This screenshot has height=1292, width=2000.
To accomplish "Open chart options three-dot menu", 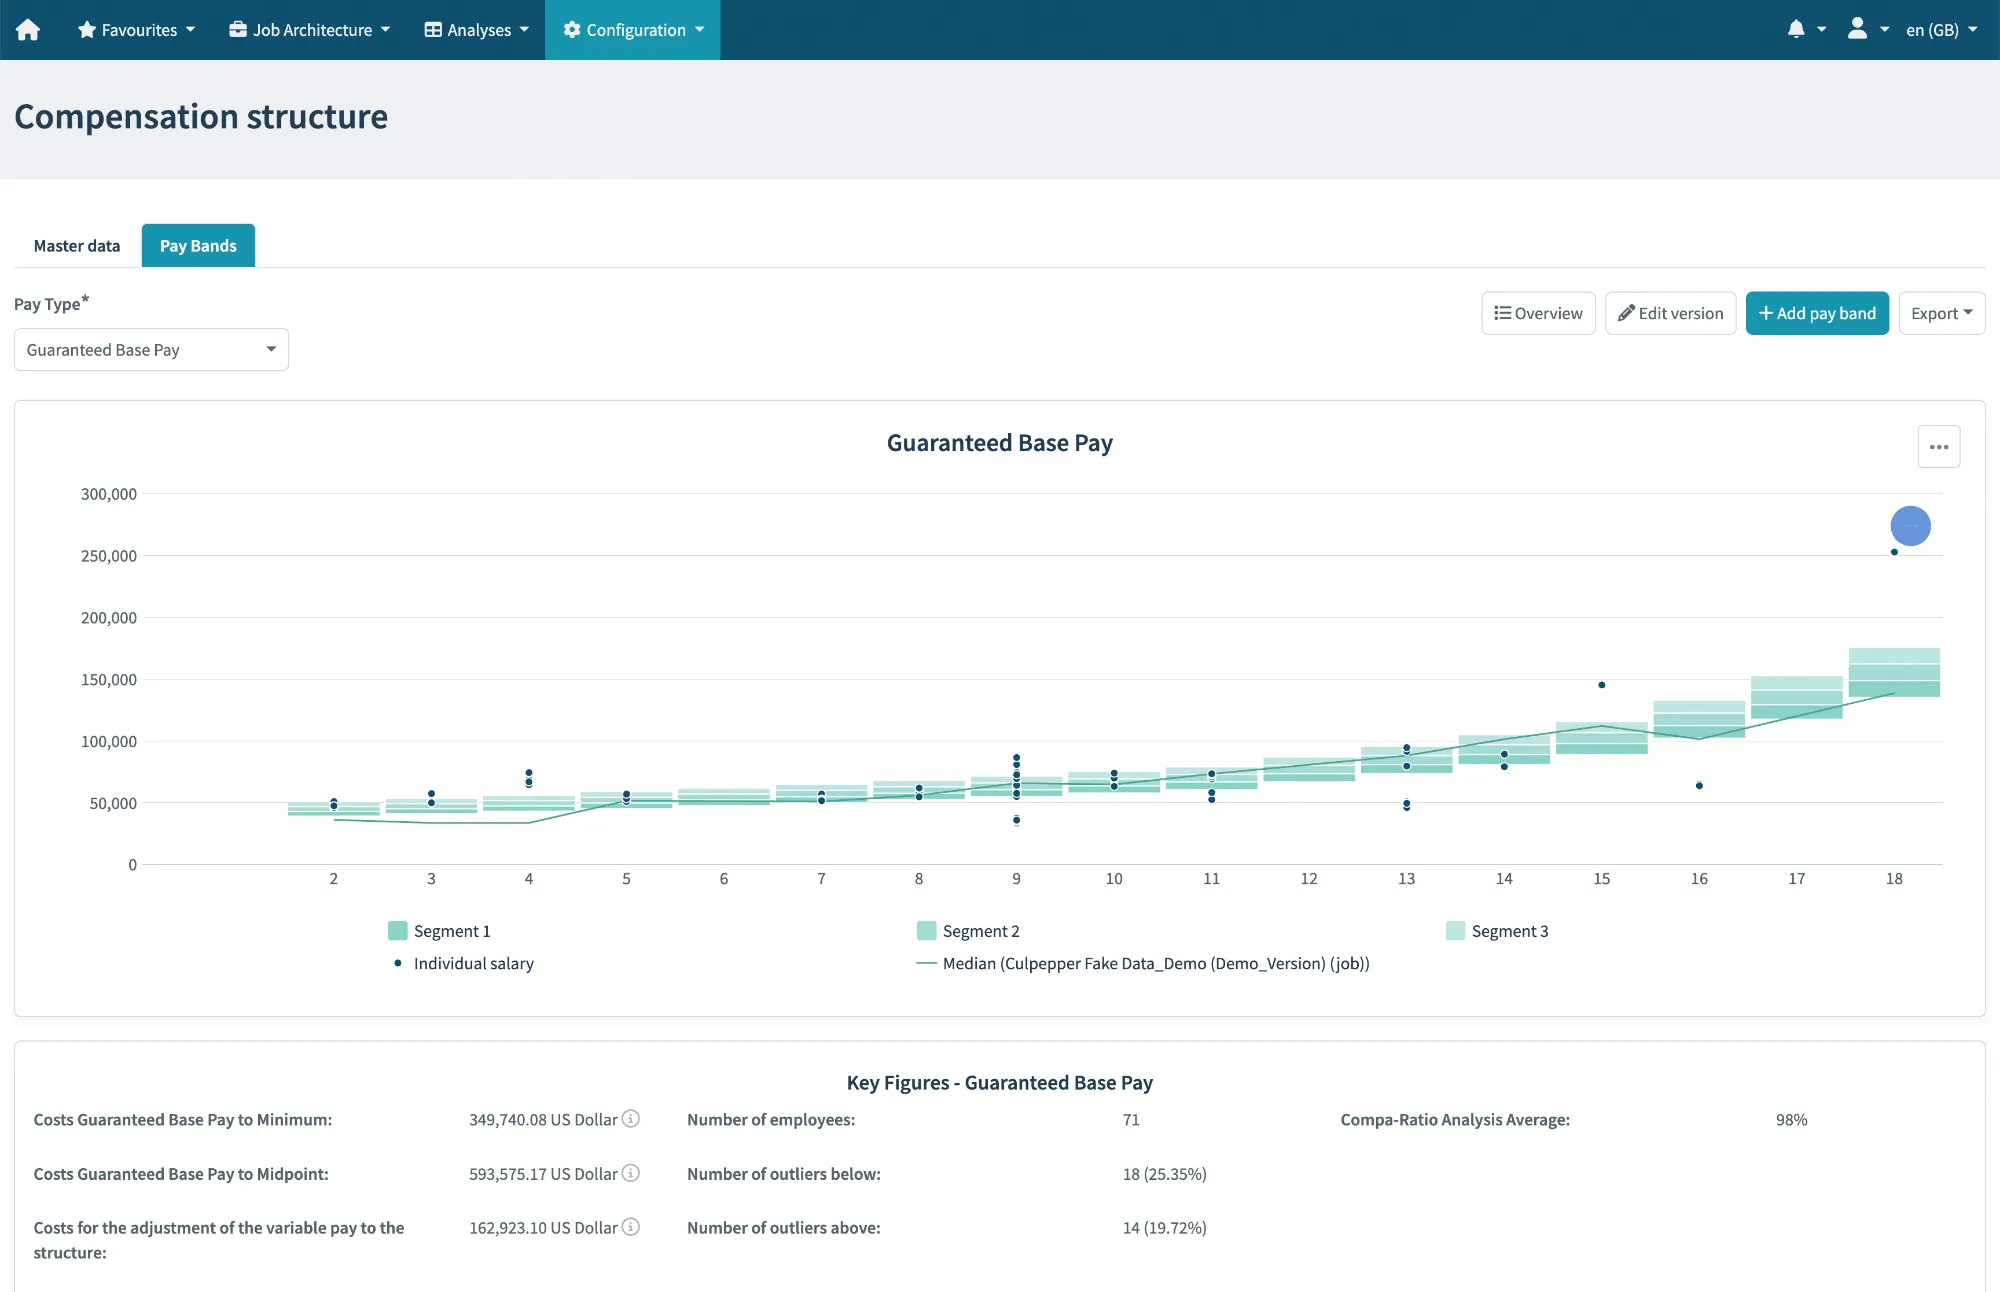I will pyautogui.click(x=1939, y=447).
